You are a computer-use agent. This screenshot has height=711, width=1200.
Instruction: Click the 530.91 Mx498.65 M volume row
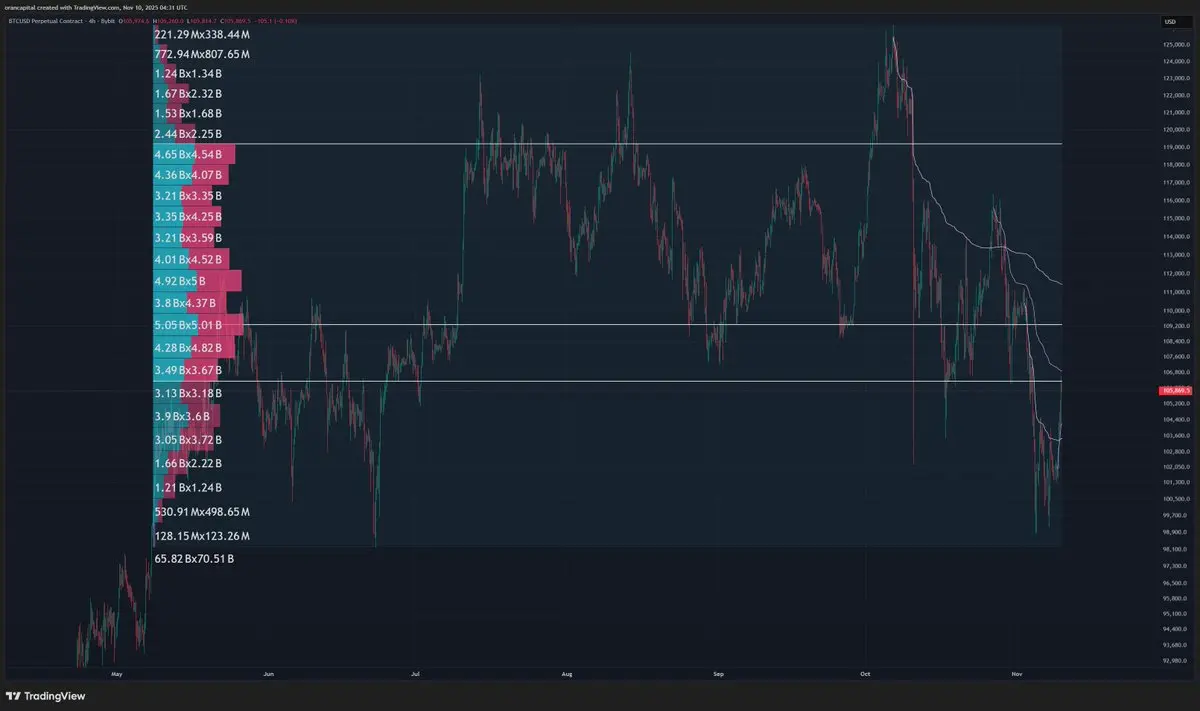(x=202, y=512)
